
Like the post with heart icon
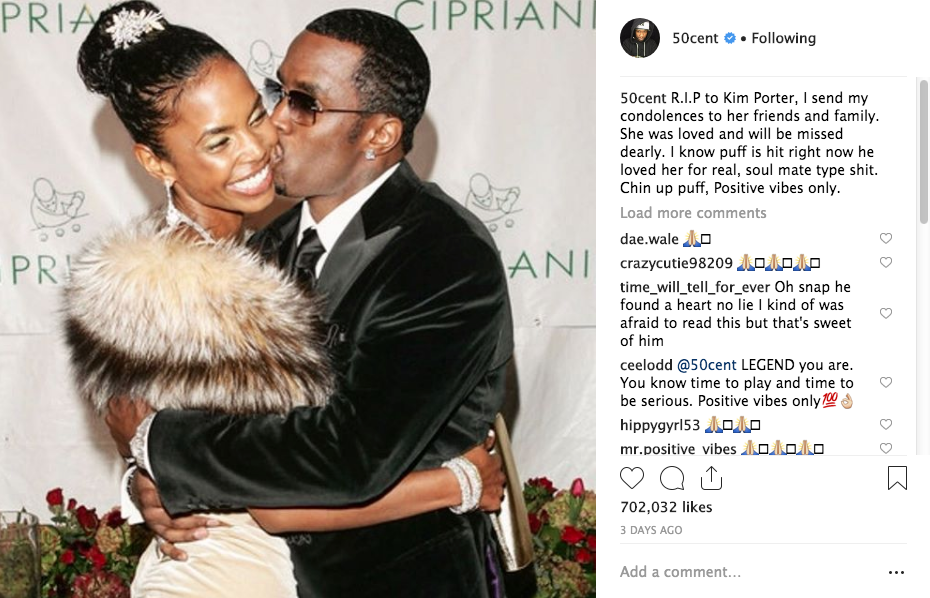point(632,478)
